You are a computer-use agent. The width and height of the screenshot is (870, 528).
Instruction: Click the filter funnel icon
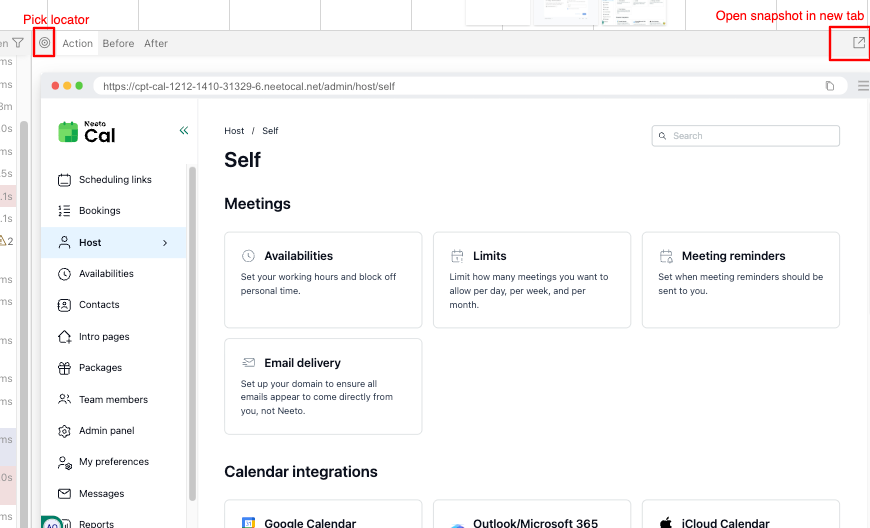tap(18, 43)
